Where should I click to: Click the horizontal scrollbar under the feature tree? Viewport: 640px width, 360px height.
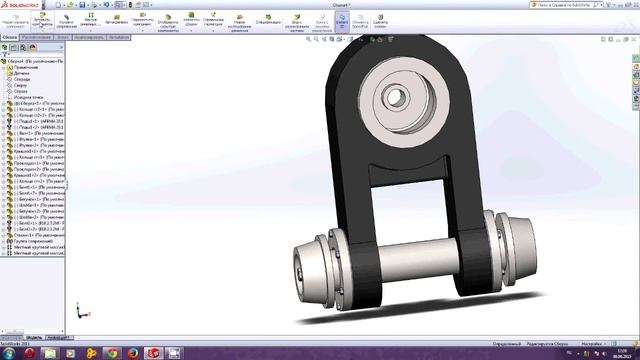[32, 332]
